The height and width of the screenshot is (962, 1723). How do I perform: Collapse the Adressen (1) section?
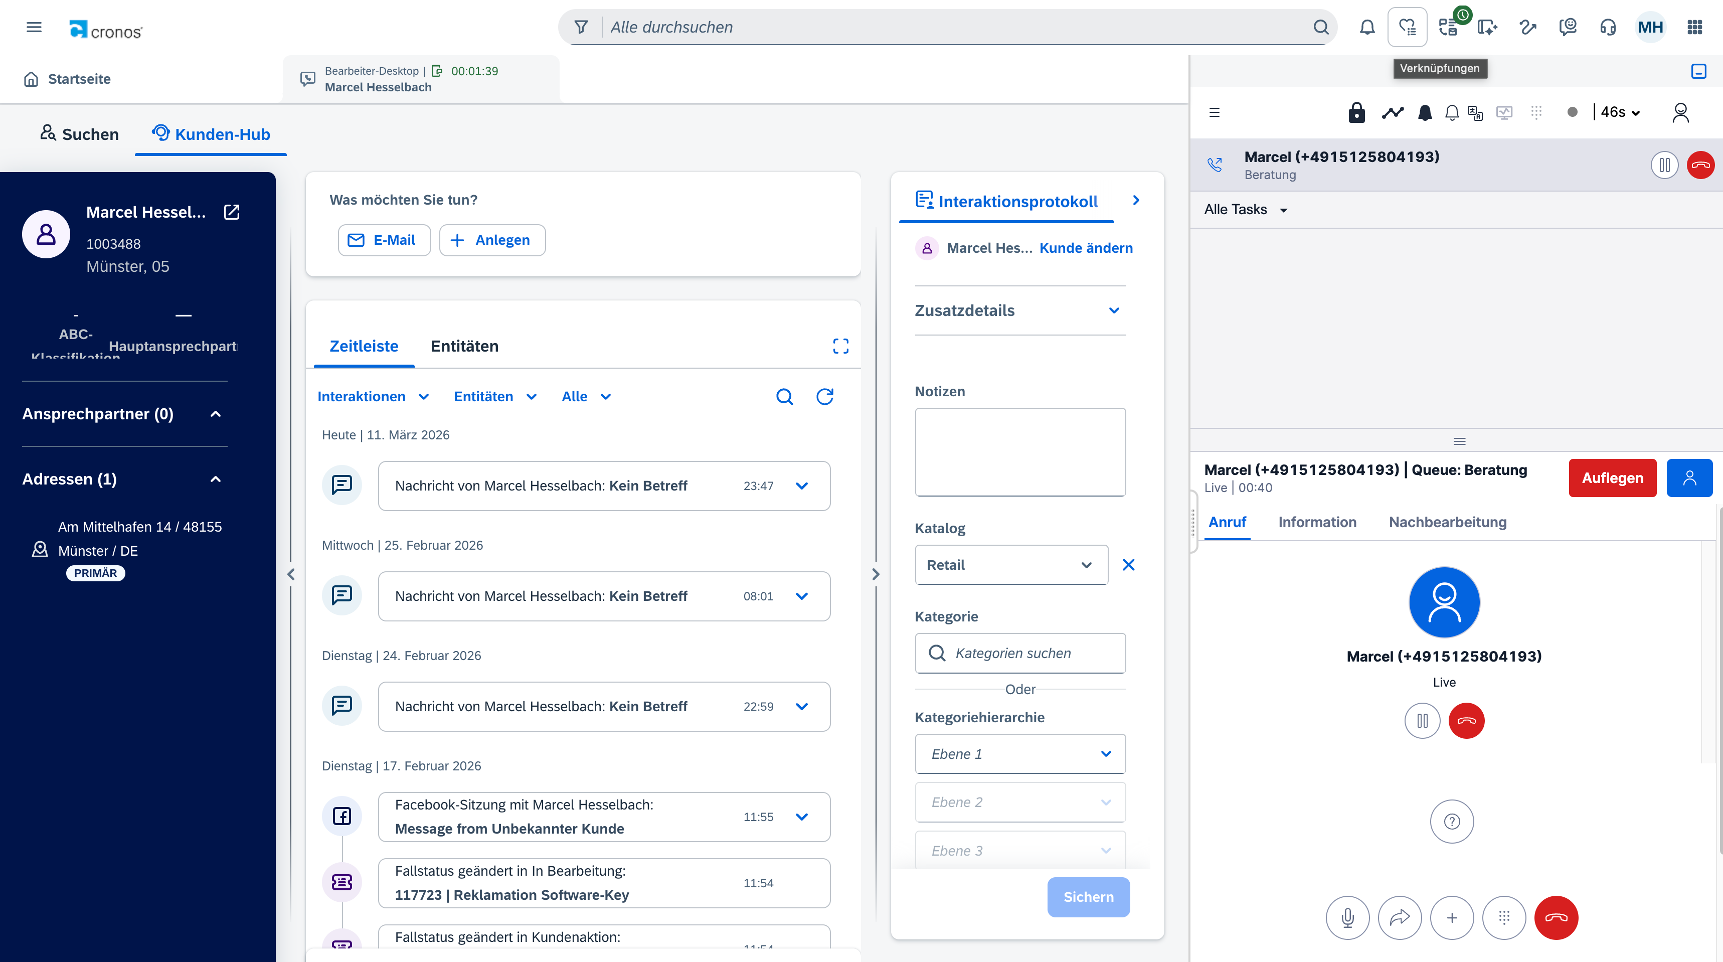tap(216, 479)
